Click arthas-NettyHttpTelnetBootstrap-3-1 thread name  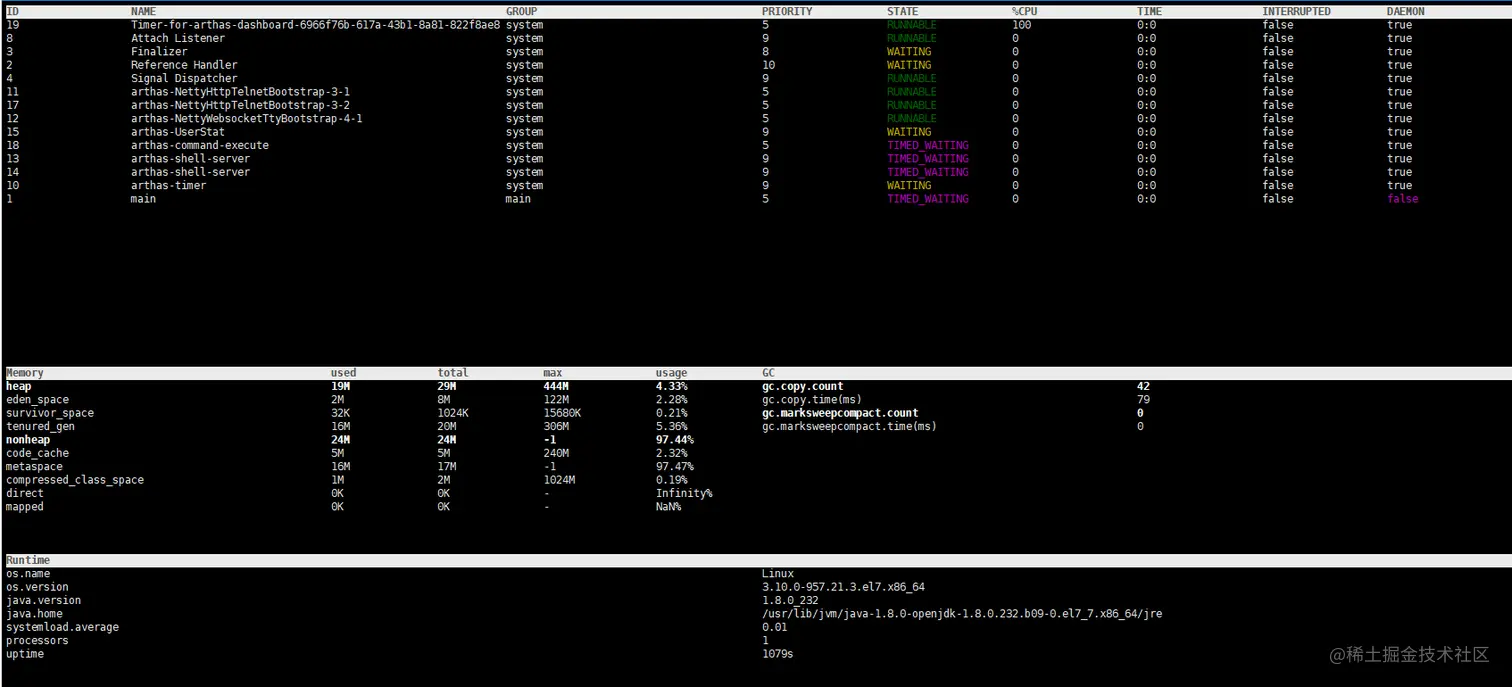[x=240, y=92]
